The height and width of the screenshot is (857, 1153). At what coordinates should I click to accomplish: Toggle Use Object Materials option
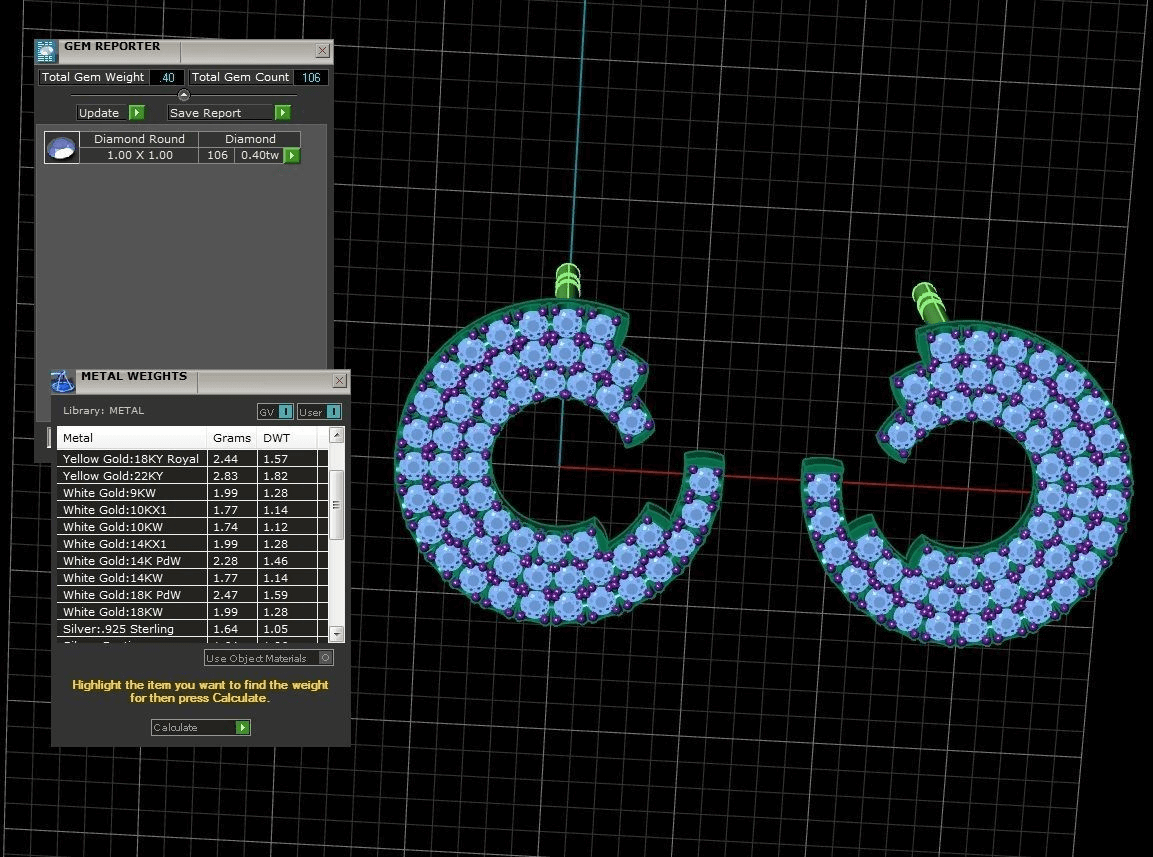[x=326, y=658]
